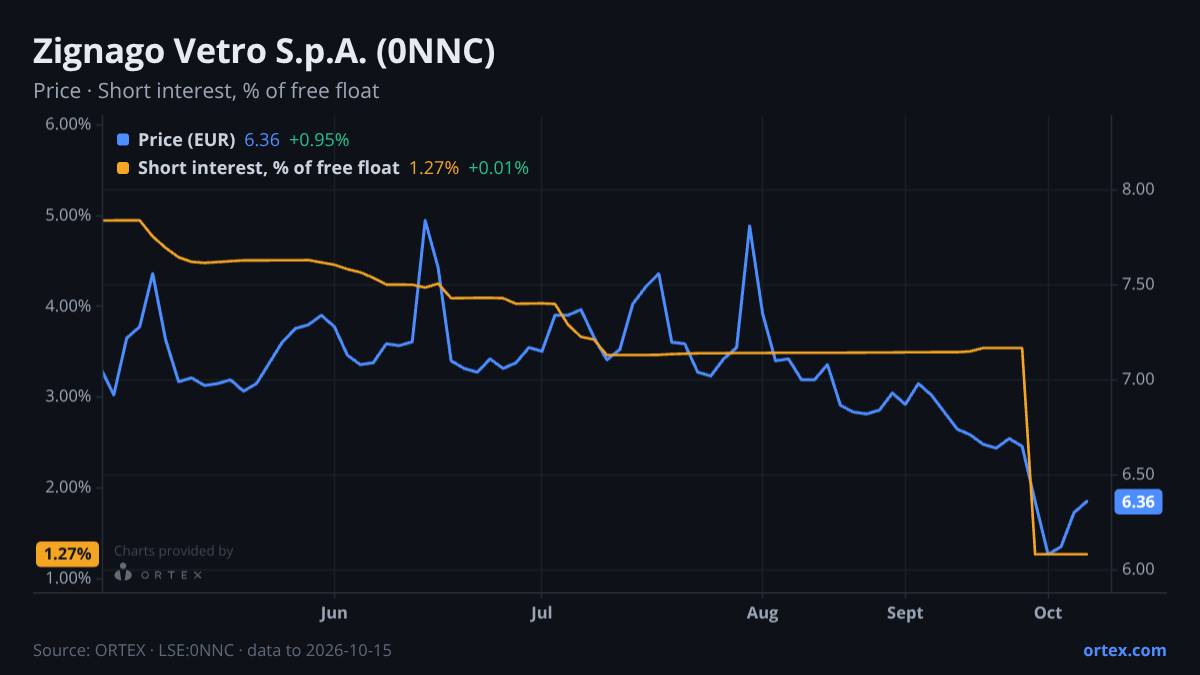Click the orange Short interest legend swatch

click(123, 168)
